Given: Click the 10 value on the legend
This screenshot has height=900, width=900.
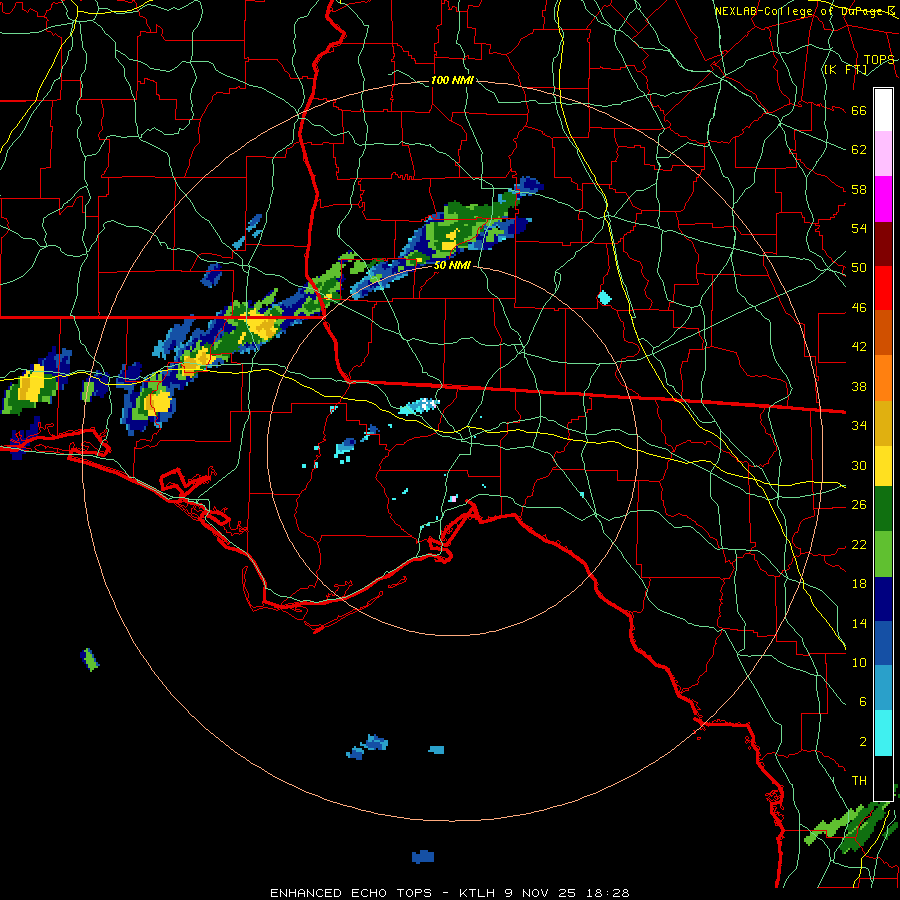Looking at the screenshot, I should pos(859,662).
